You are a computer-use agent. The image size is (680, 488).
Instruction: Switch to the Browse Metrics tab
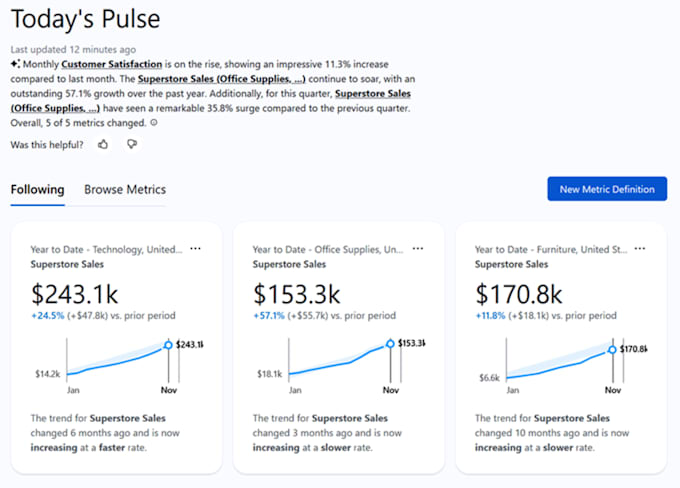coord(125,189)
